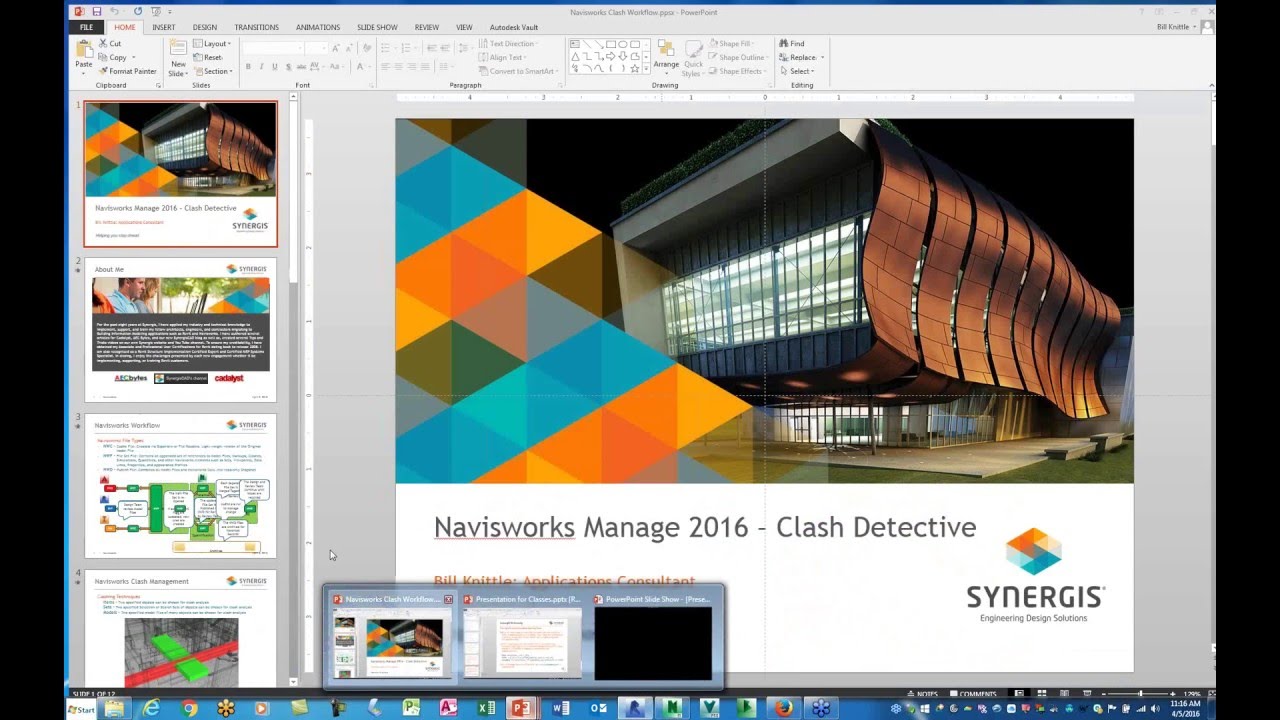This screenshot has height=720, width=1280.
Task: Open Internet Explorer from taskbar
Action: point(152,709)
